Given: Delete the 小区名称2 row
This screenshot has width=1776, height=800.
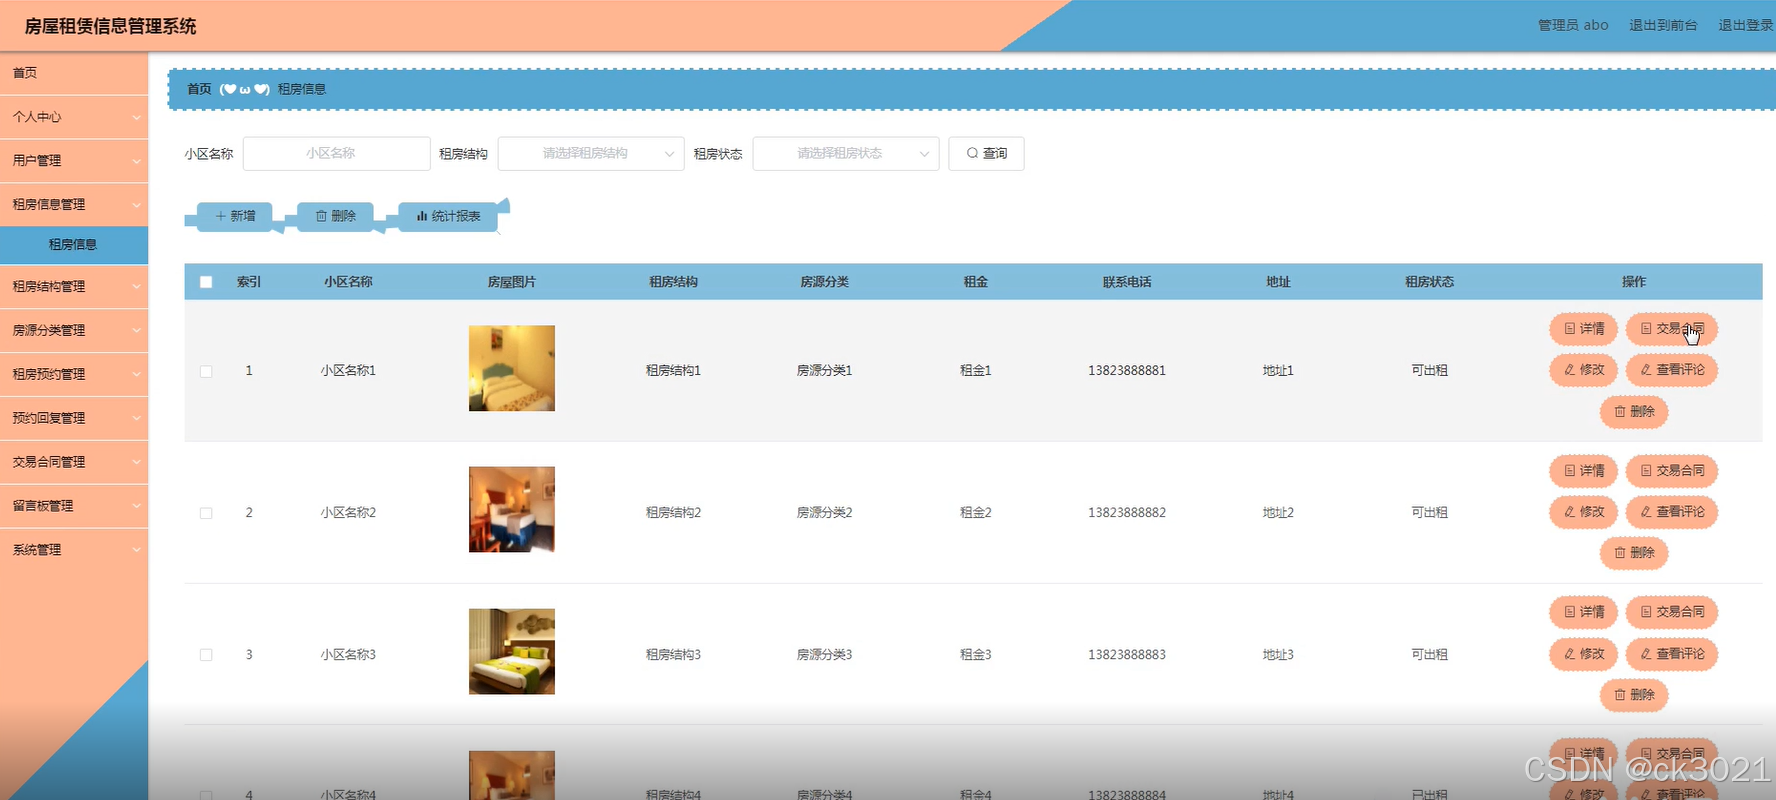Looking at the screenshot, I should (x=1634, y=553).
